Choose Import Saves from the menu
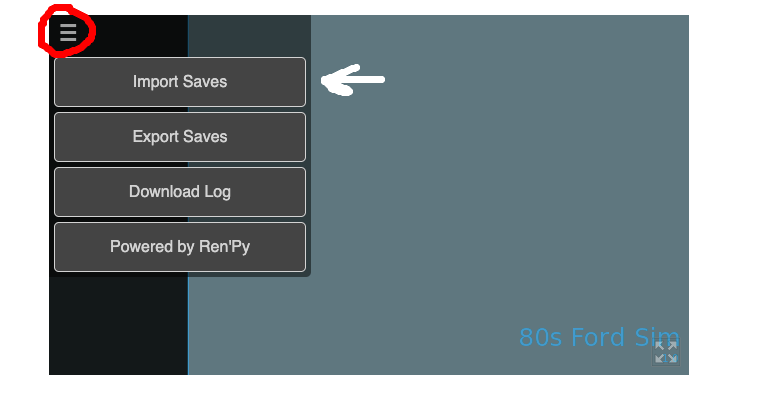 (180, 82)
